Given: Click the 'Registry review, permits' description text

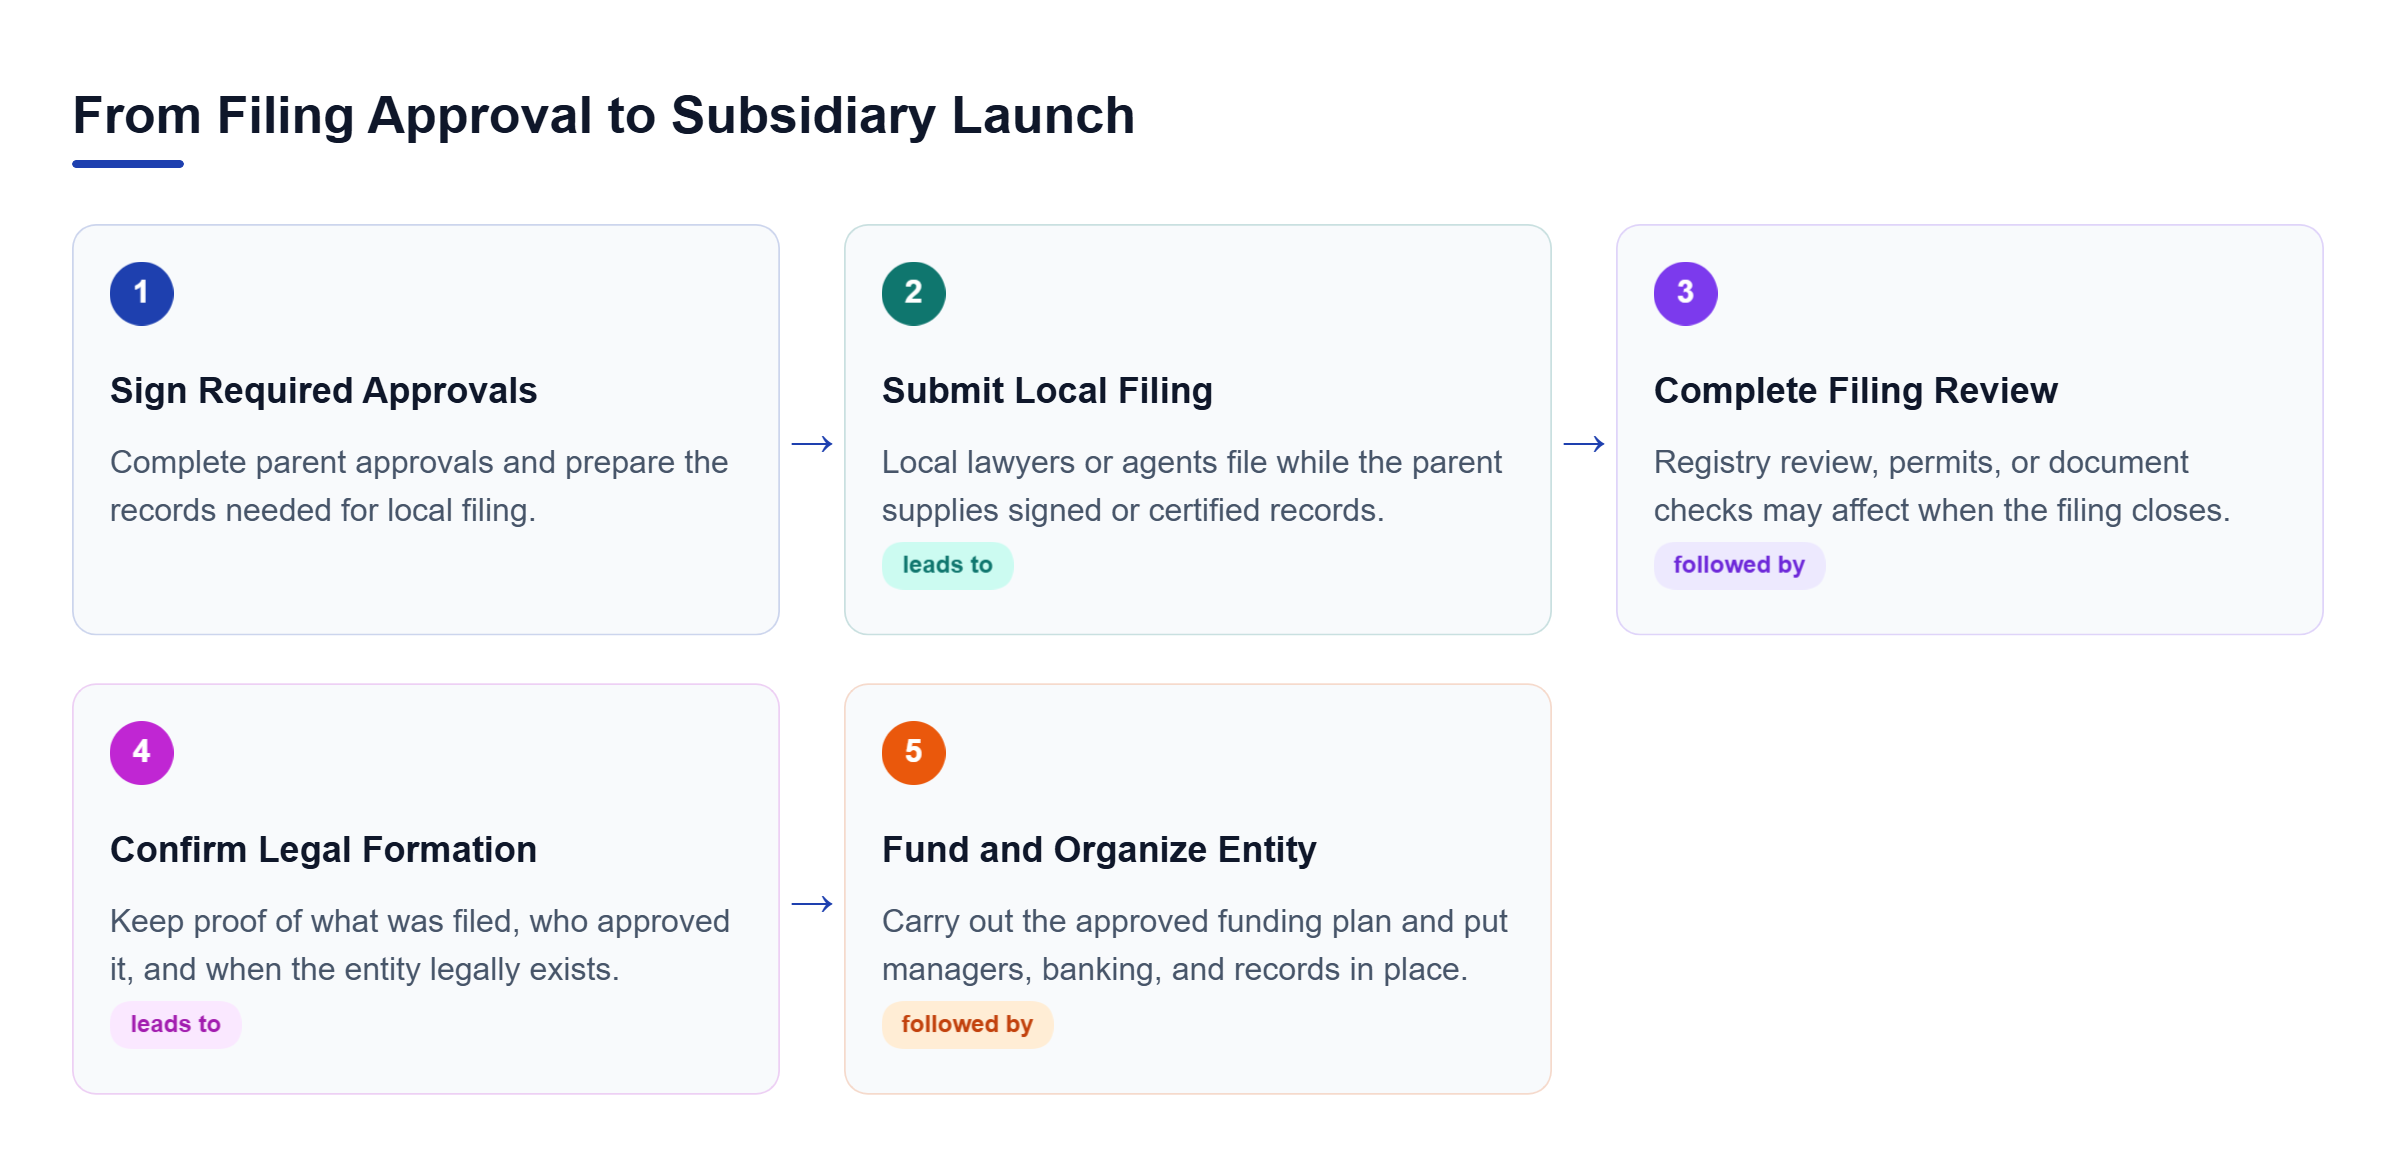Looking at the screenshot, I should pyautogui.click(x=1941, y=487).
